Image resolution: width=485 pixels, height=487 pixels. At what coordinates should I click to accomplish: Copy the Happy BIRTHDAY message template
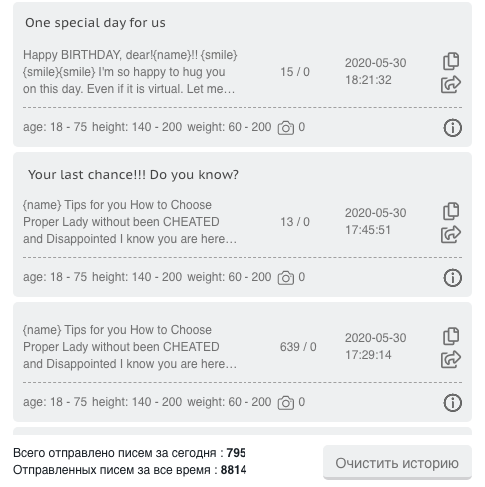tap(451, 61)
